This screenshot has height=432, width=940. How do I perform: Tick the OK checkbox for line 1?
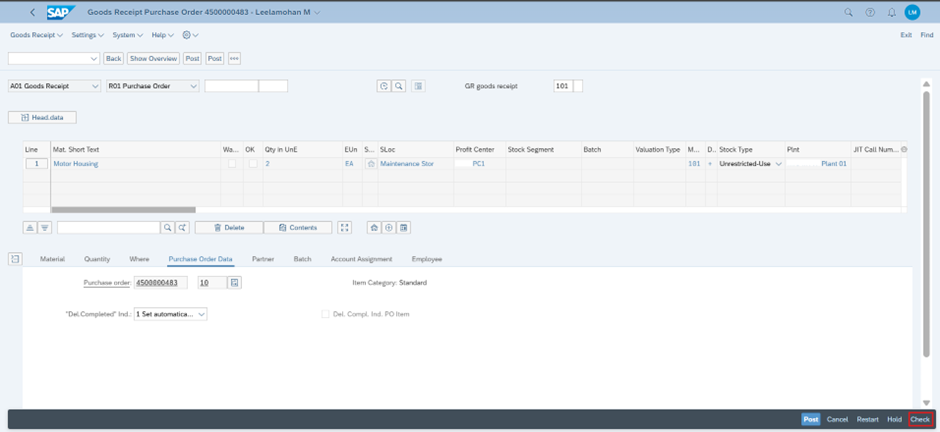253,164
